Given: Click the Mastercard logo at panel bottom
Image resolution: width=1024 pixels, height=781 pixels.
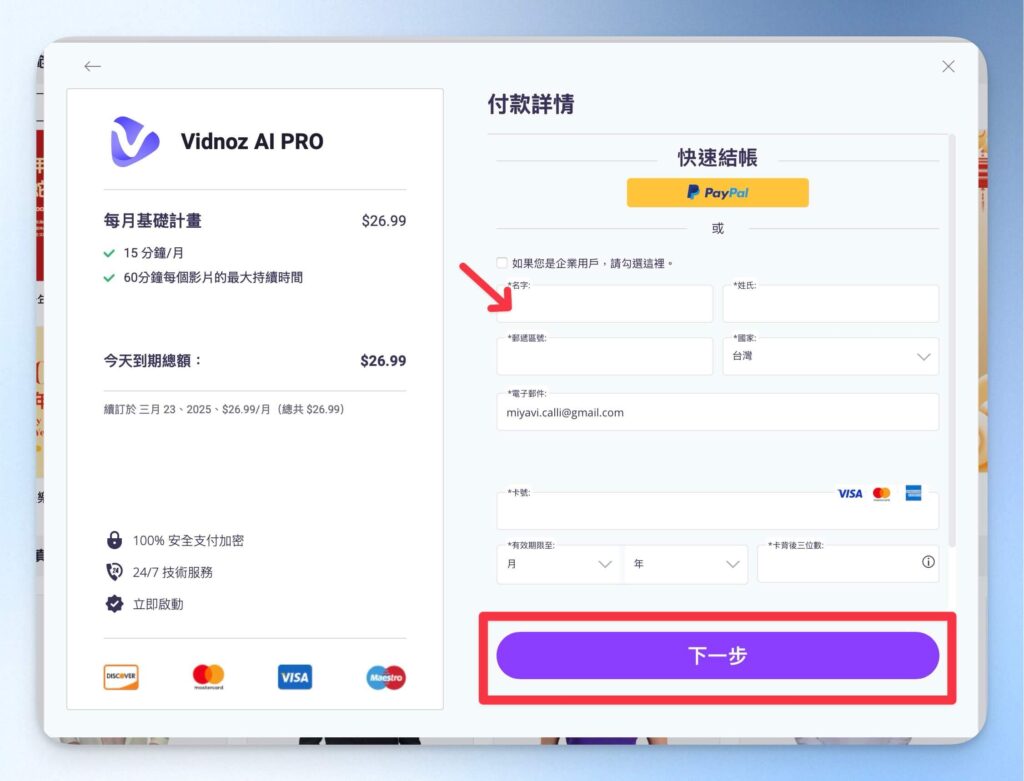Looking at the screenshot, I should coord(208,677).
